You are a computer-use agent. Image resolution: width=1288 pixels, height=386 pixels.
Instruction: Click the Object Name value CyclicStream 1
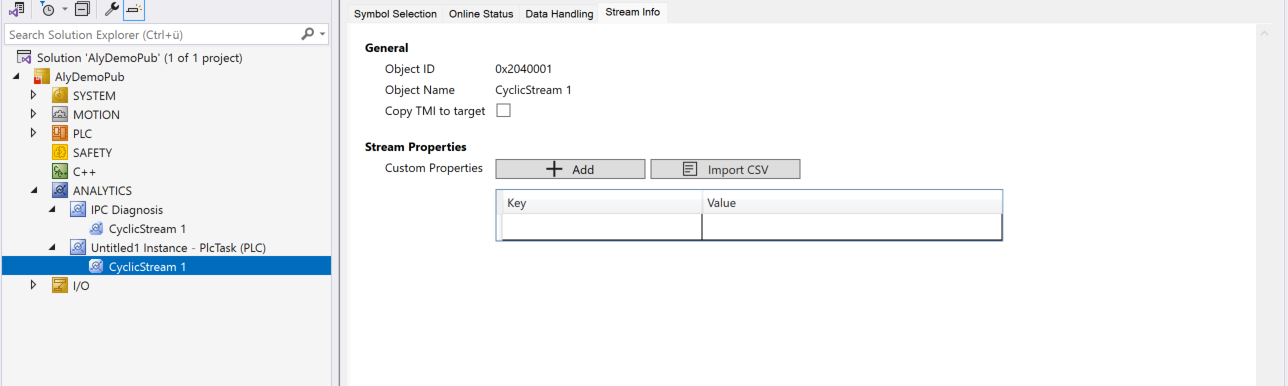(x=533, y=90)
